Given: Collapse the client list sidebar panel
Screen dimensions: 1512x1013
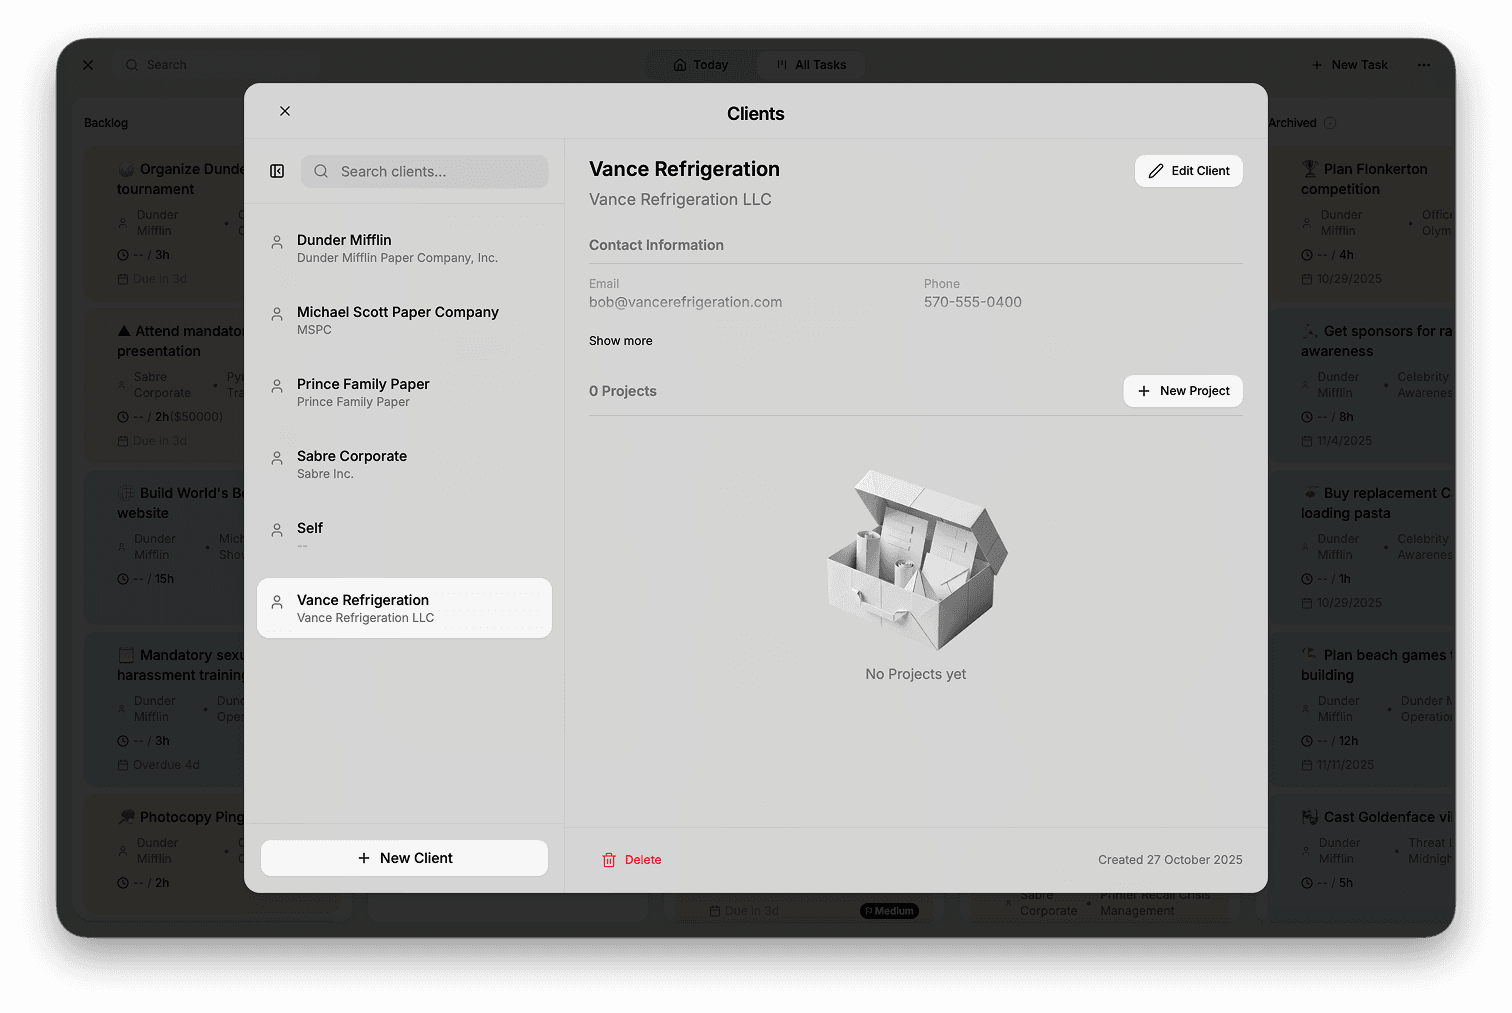Looking at the screenshot, I should 277,170.
